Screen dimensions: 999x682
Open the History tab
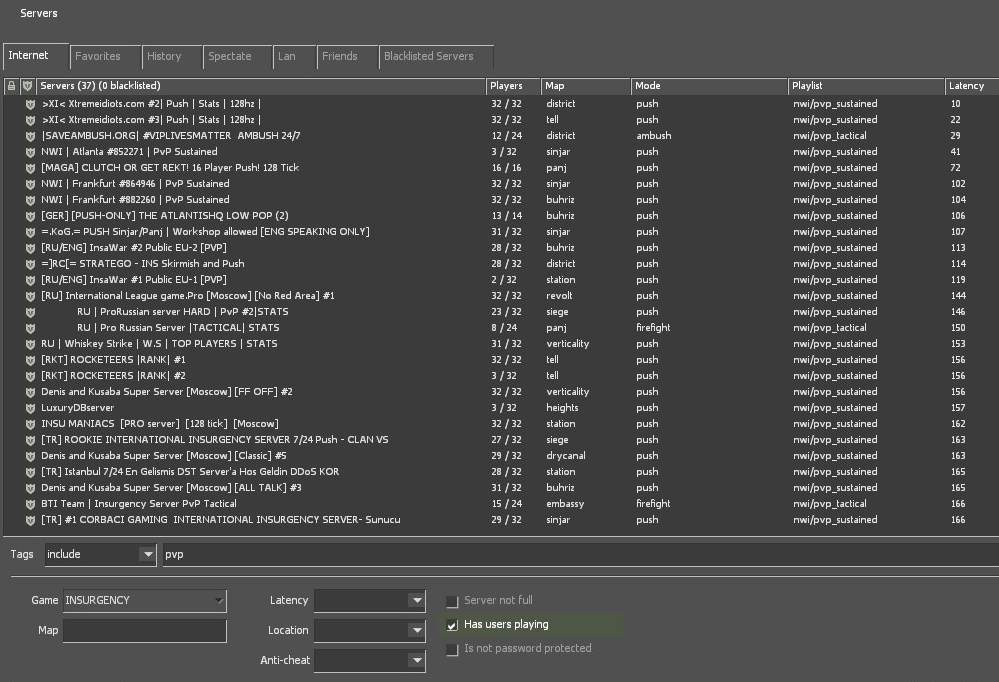pyautogui.click(x=171, y=57)
